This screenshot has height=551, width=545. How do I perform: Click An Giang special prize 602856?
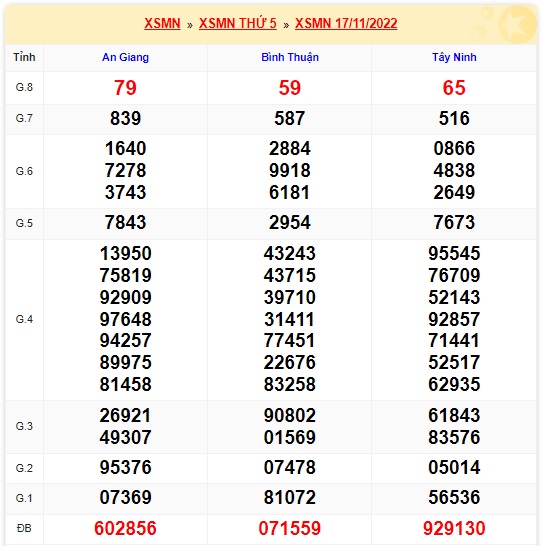click(x=125, y=528)
